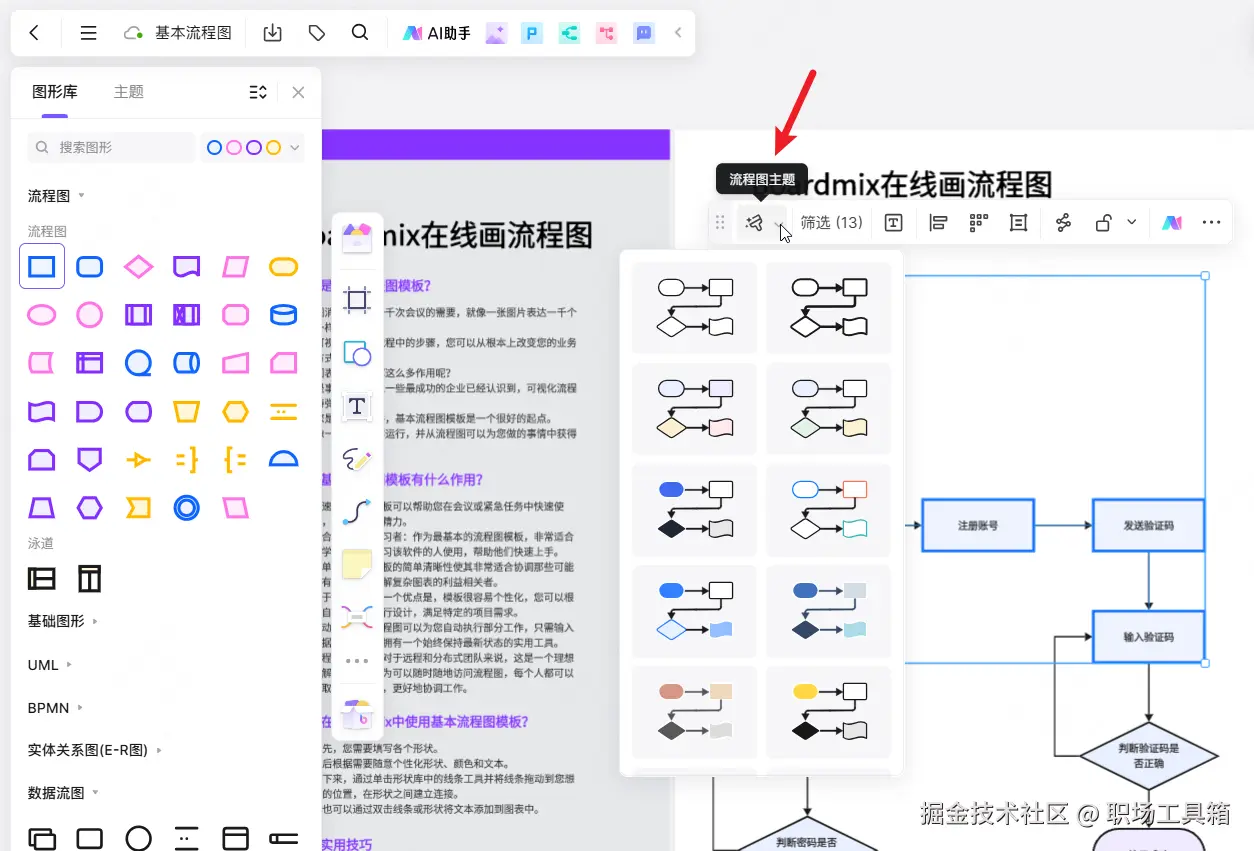Go back using the top-left arrow
Viewport: 1254px width, 851px height.
34,33
